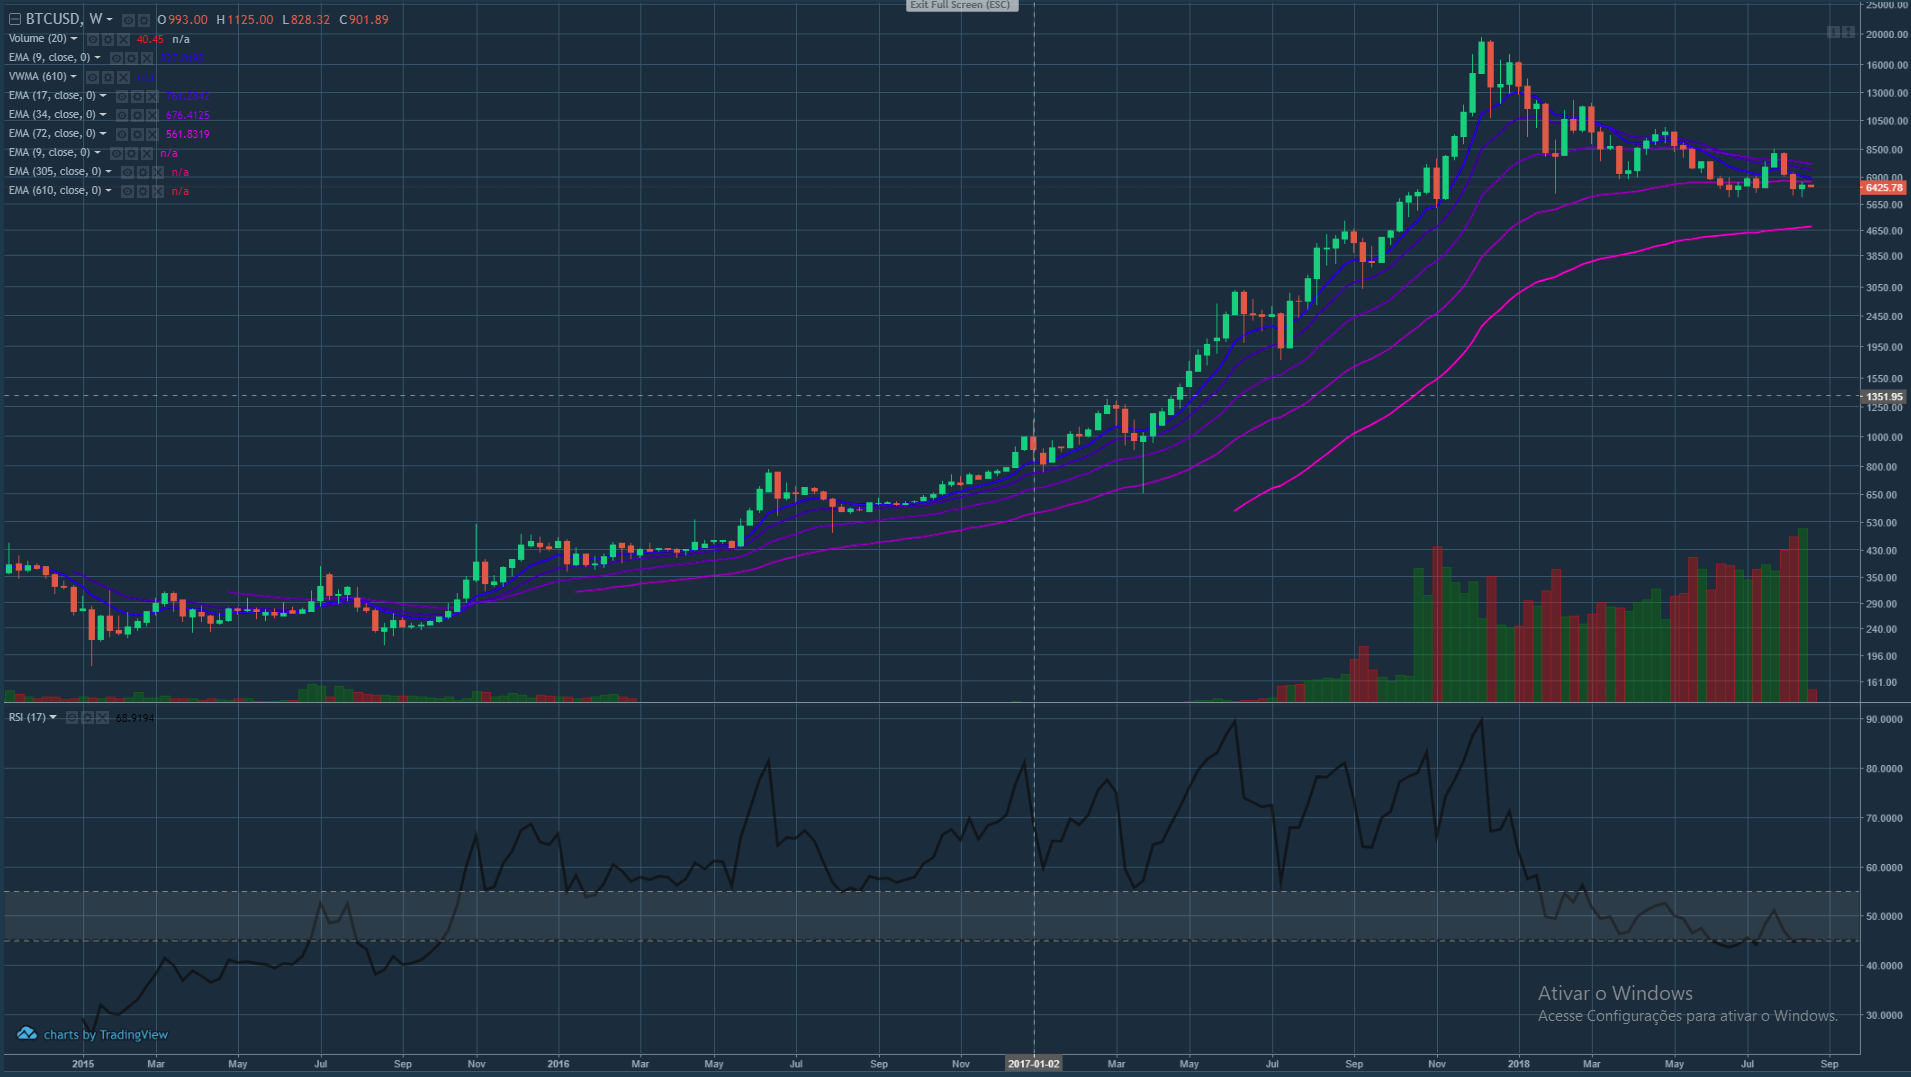Remove the Volume (20) indicator
Image resolution: width=1911 pixels, height=1077 pixels.
pos(124,39)
